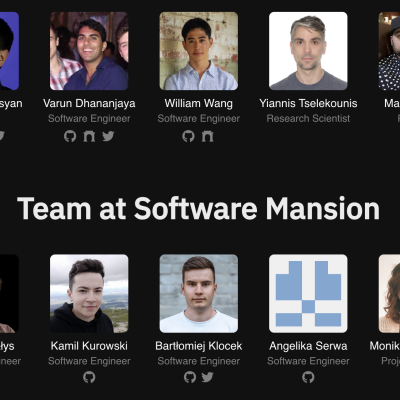Click Varun Dhananjaya's profile photo
The width and height of the screenshot is (400, 400).
click(x=89, y=51)
